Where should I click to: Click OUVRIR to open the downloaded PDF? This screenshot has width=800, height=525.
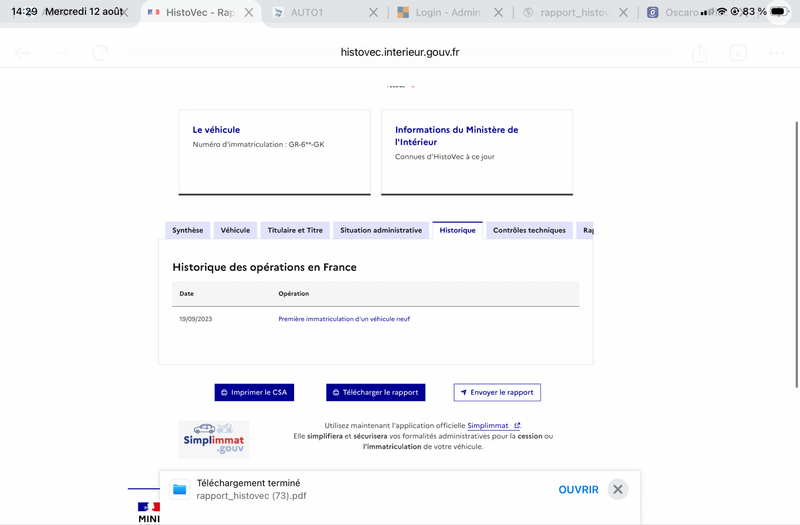(x=579, y=490)
